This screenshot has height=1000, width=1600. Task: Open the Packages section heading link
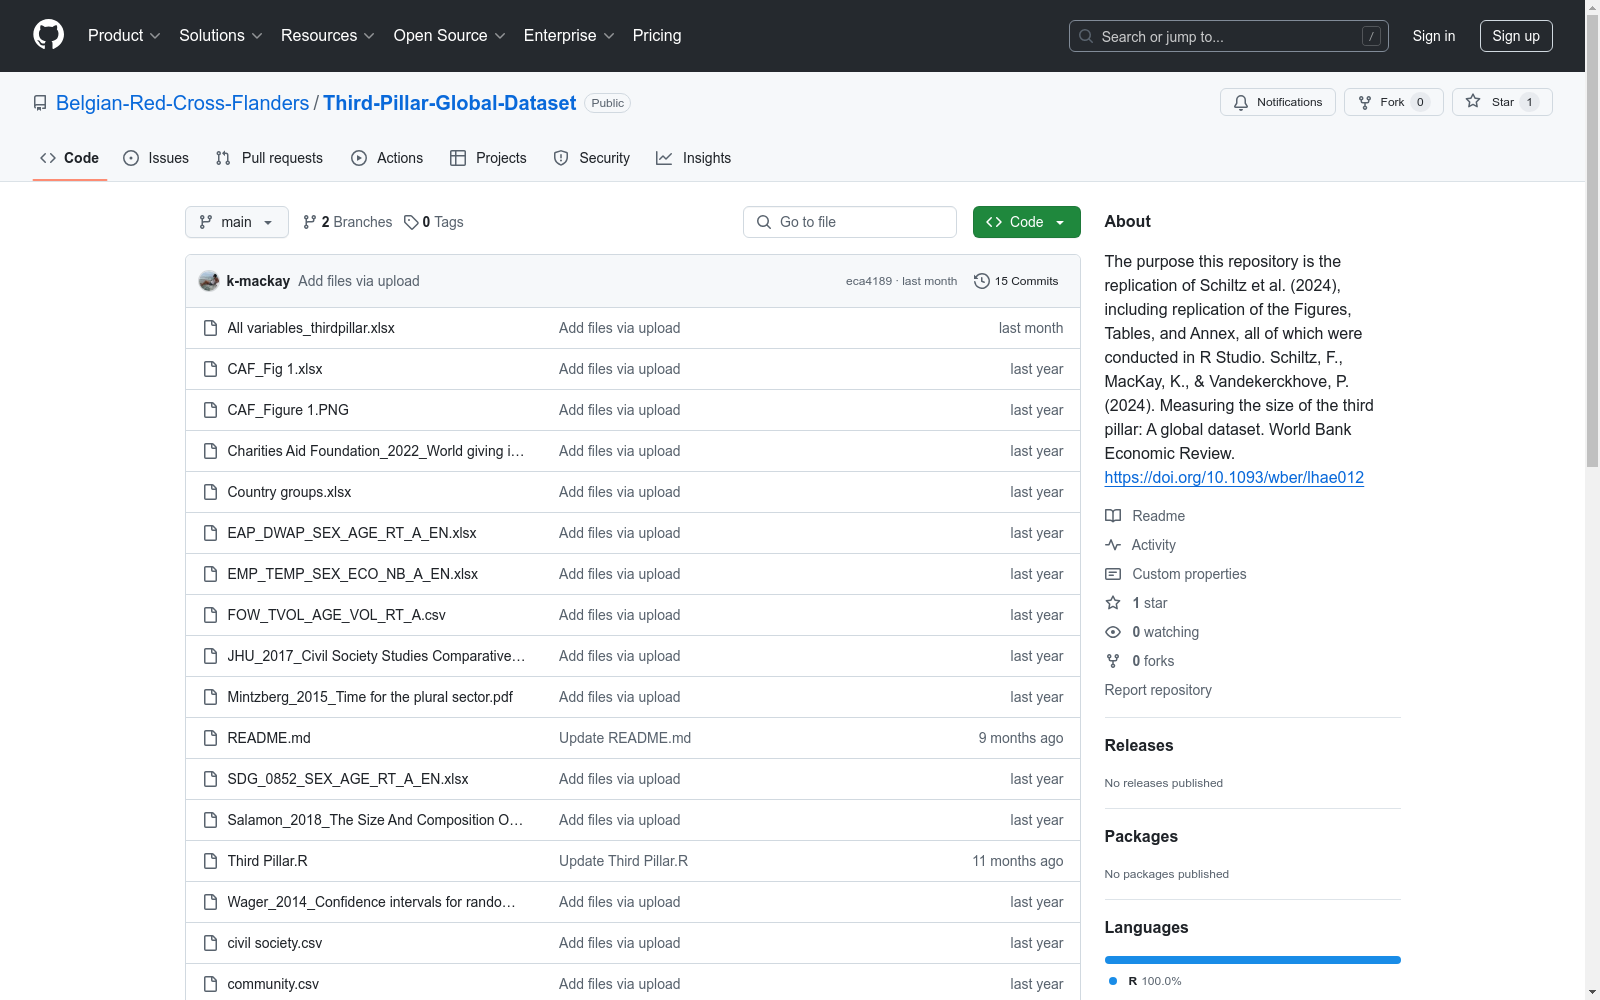[x=1141, y=836]
